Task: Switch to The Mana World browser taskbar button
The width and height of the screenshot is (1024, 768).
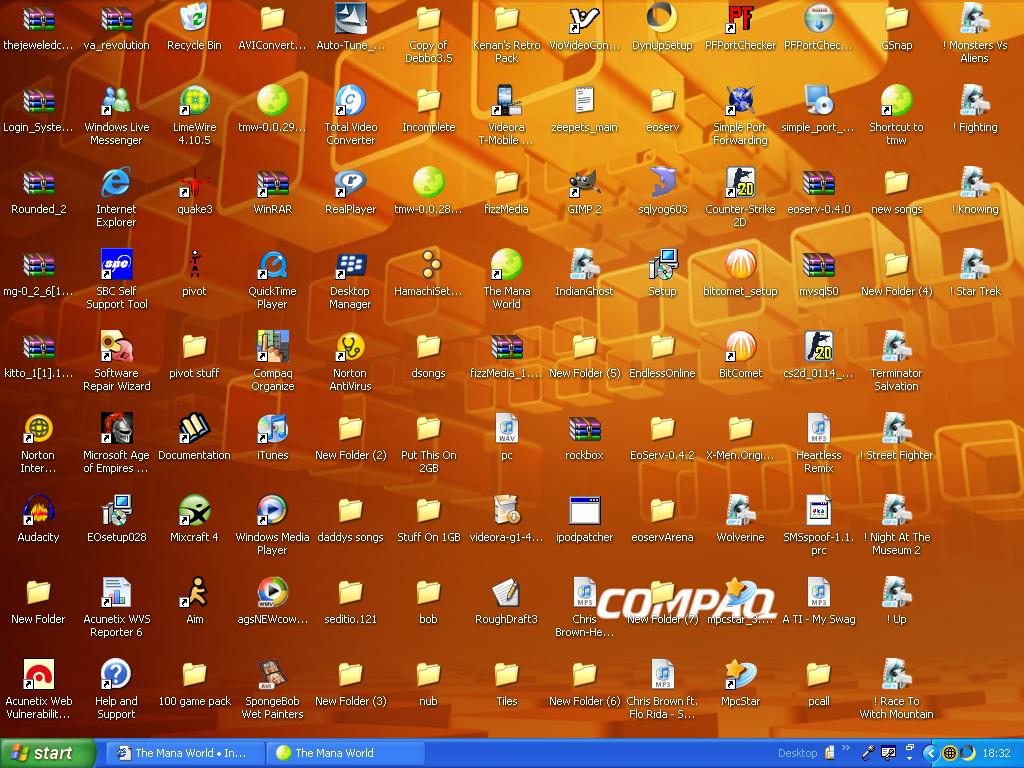Action: 184,753
